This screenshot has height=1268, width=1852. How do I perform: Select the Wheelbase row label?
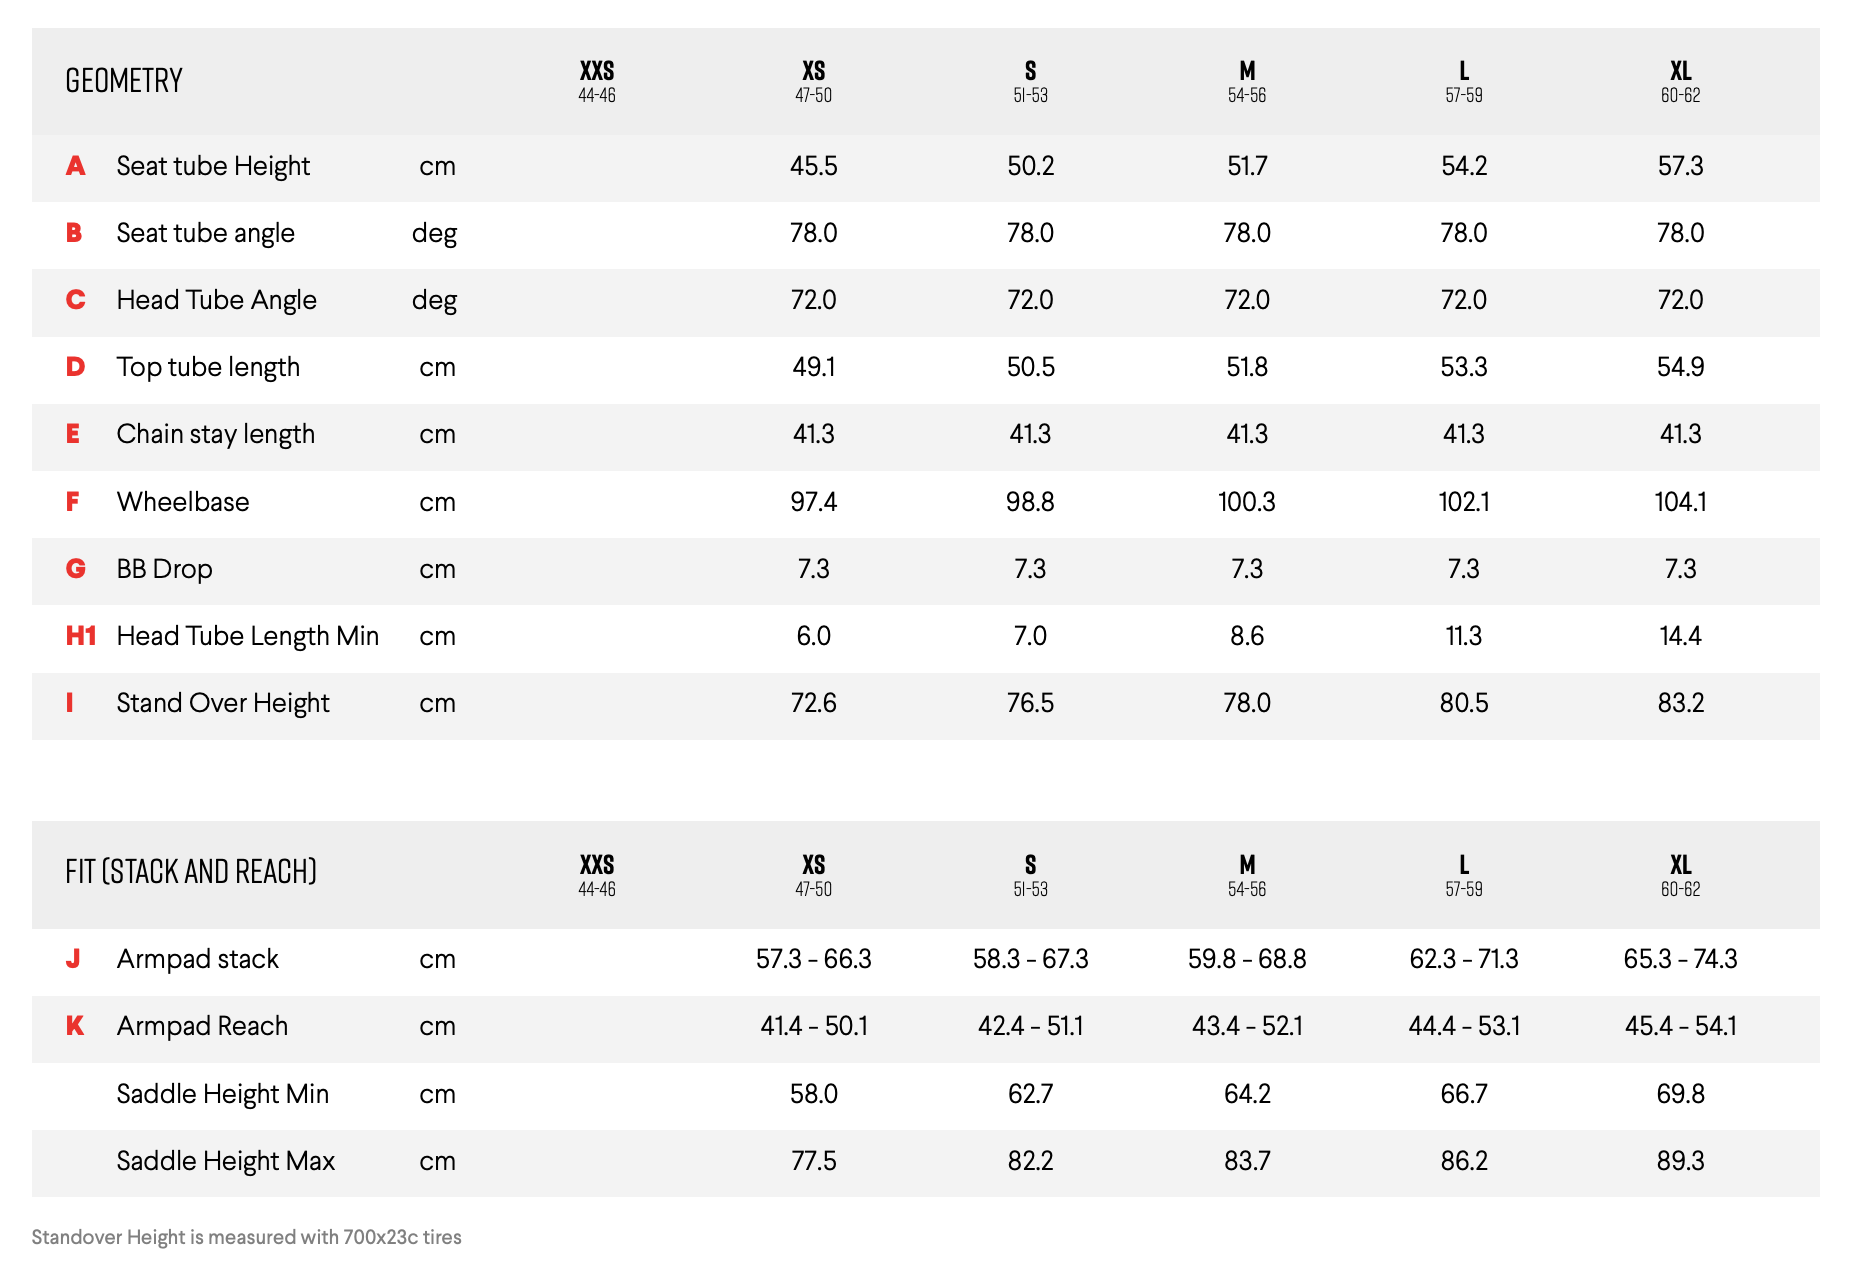coord(183,502)
